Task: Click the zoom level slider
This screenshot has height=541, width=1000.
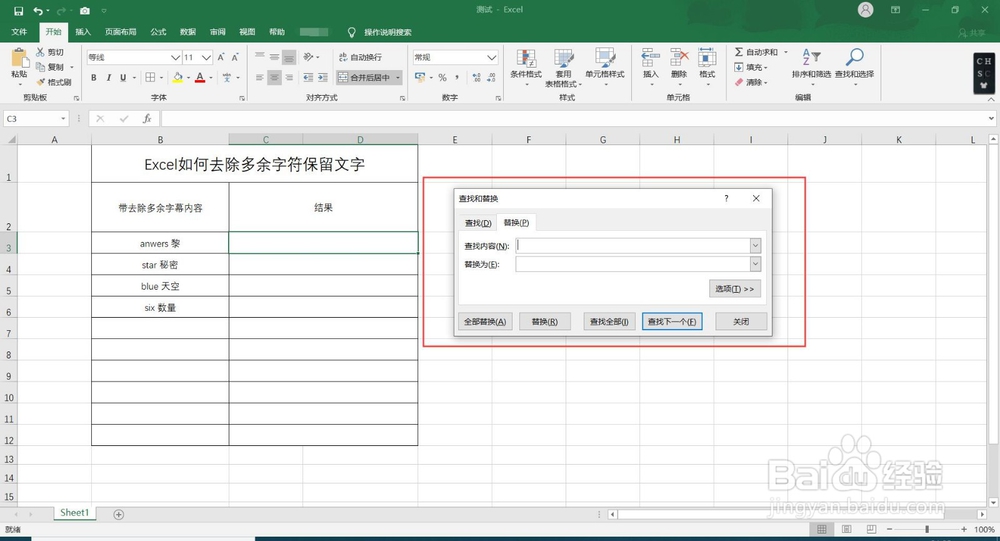Action: click(x=927, y=530)
